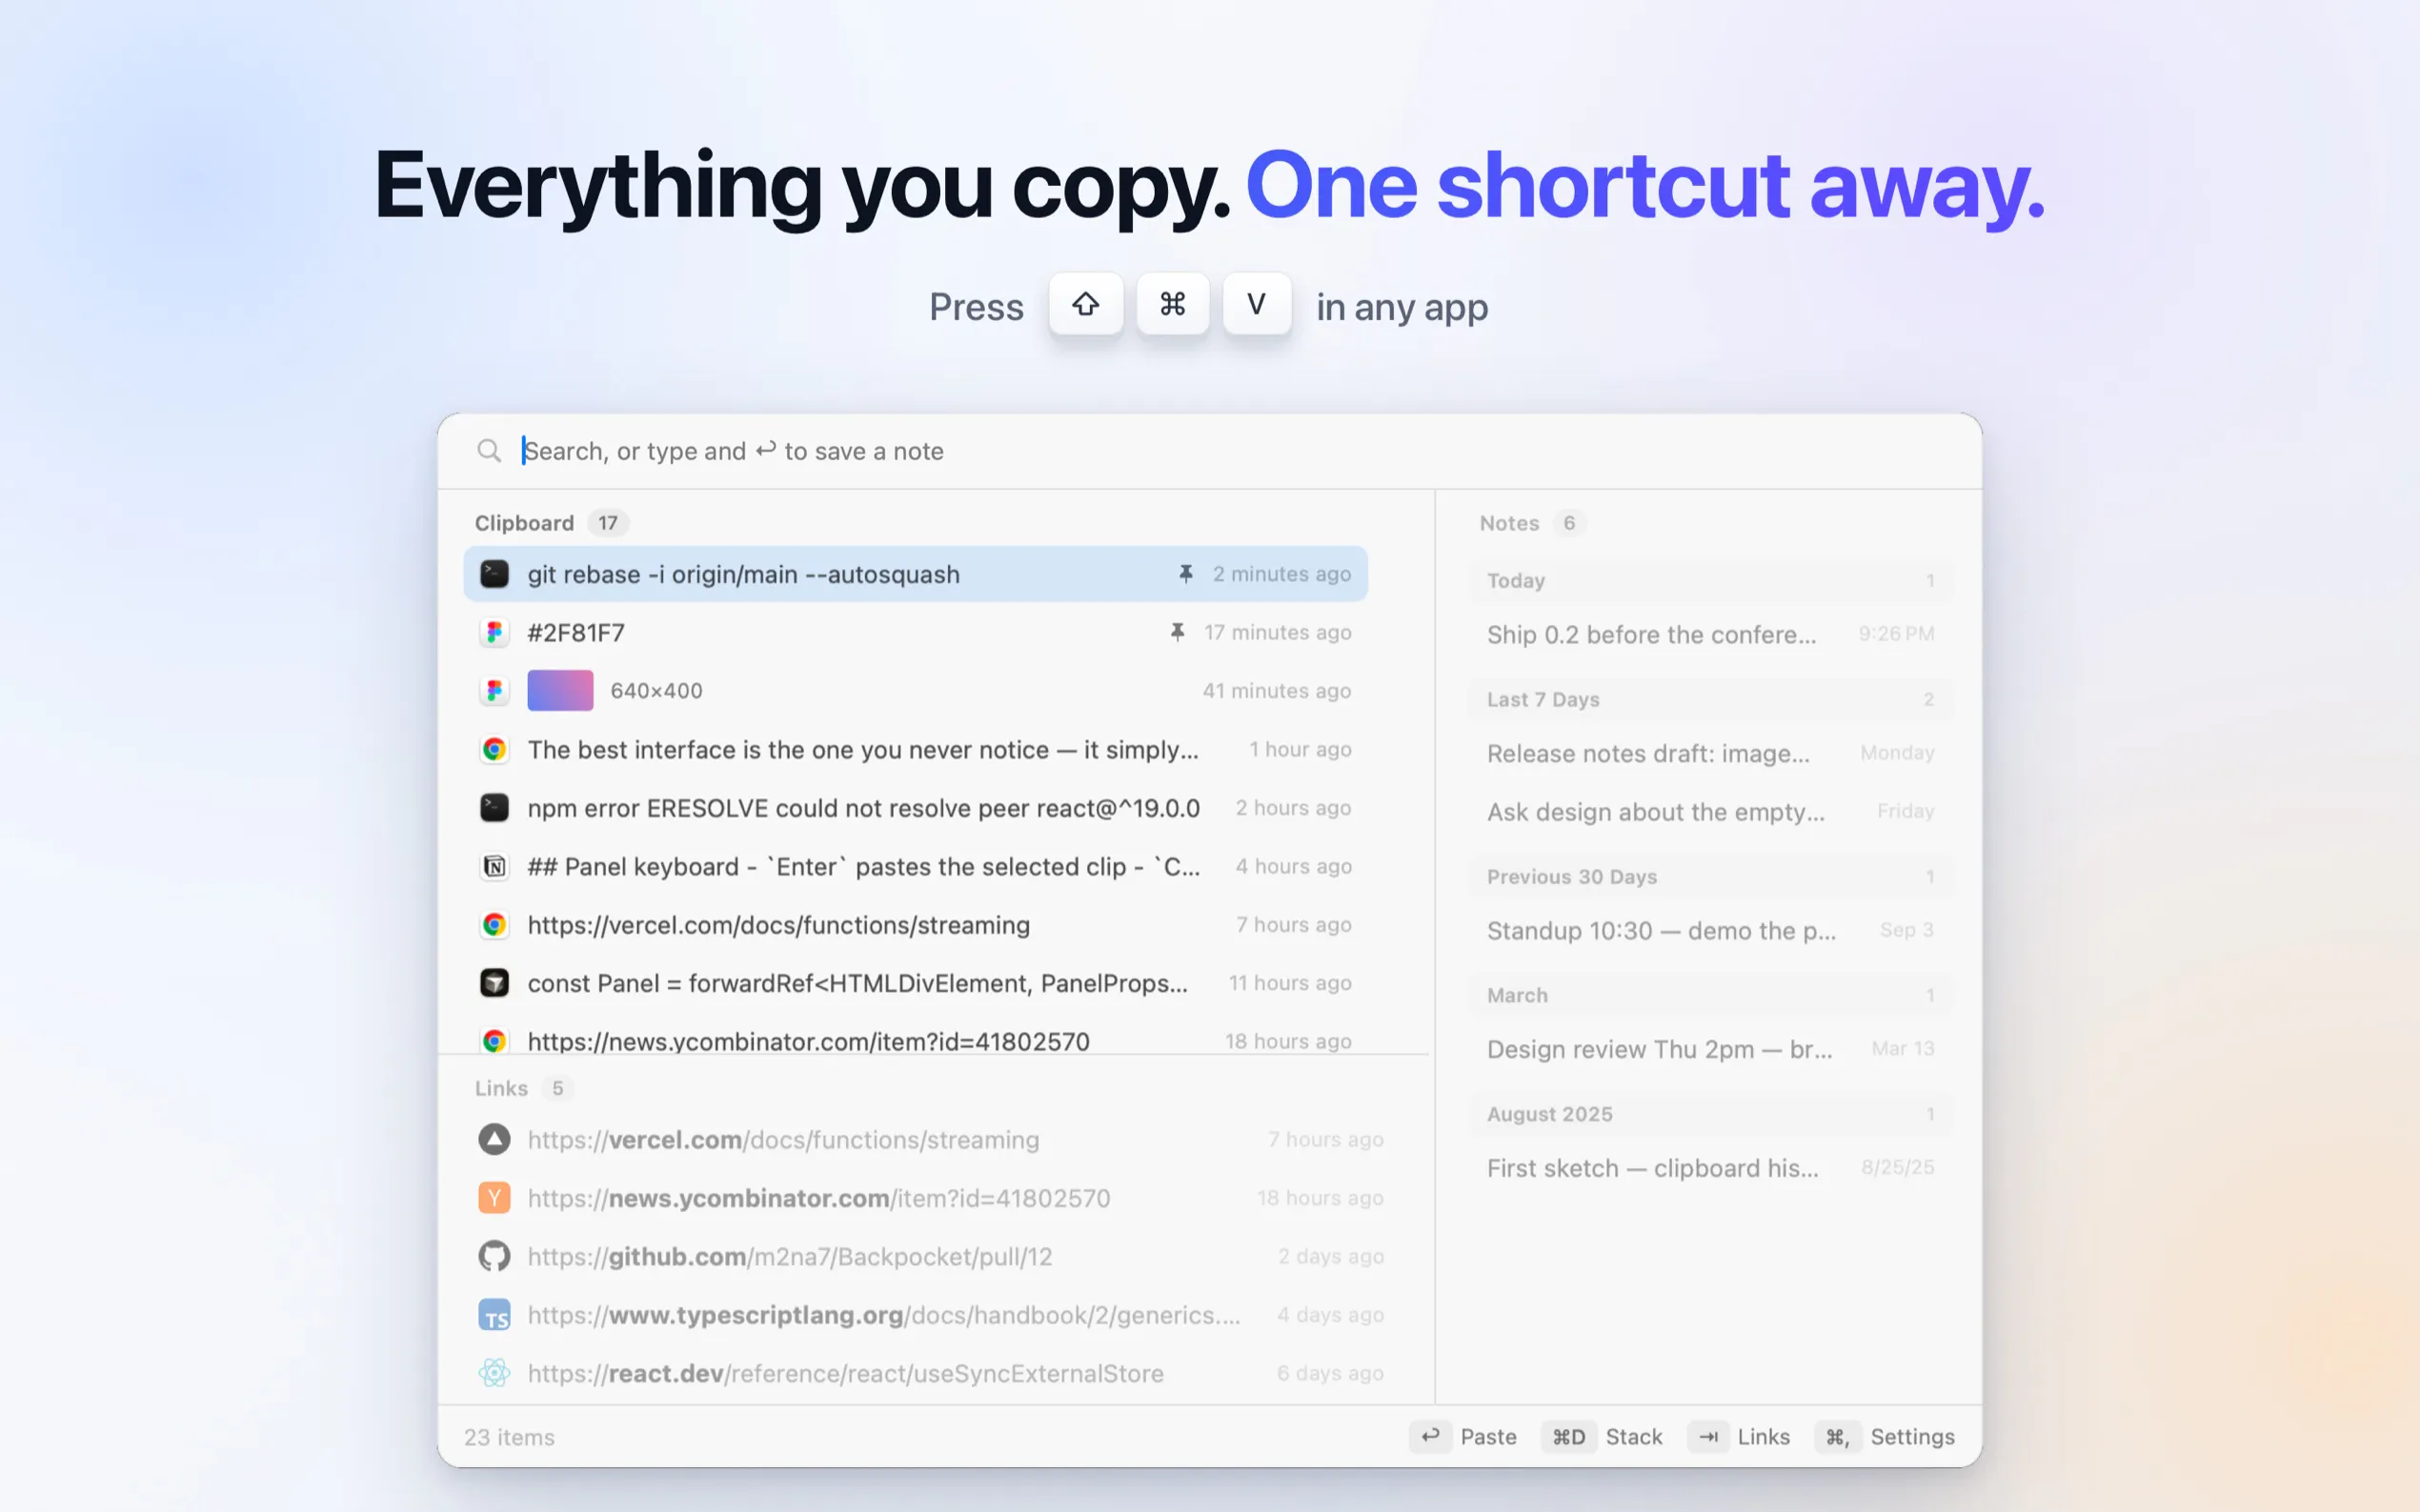Screen dimensions: 2420x1512
Task: Click the React atom favicon in Links
Action: click(494, 1373)
